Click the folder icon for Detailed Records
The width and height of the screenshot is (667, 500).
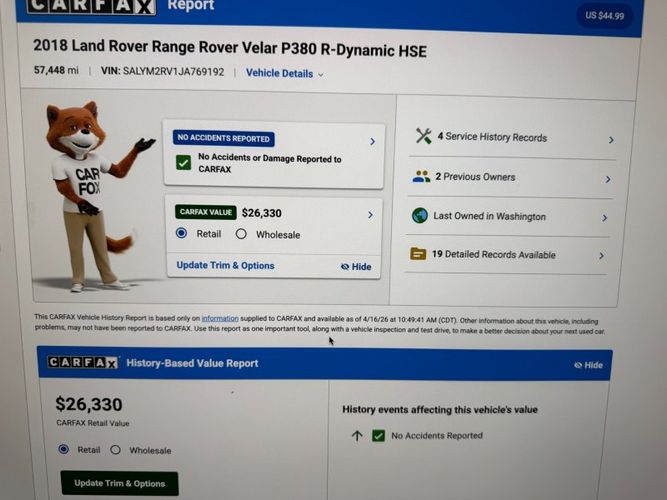418,254
